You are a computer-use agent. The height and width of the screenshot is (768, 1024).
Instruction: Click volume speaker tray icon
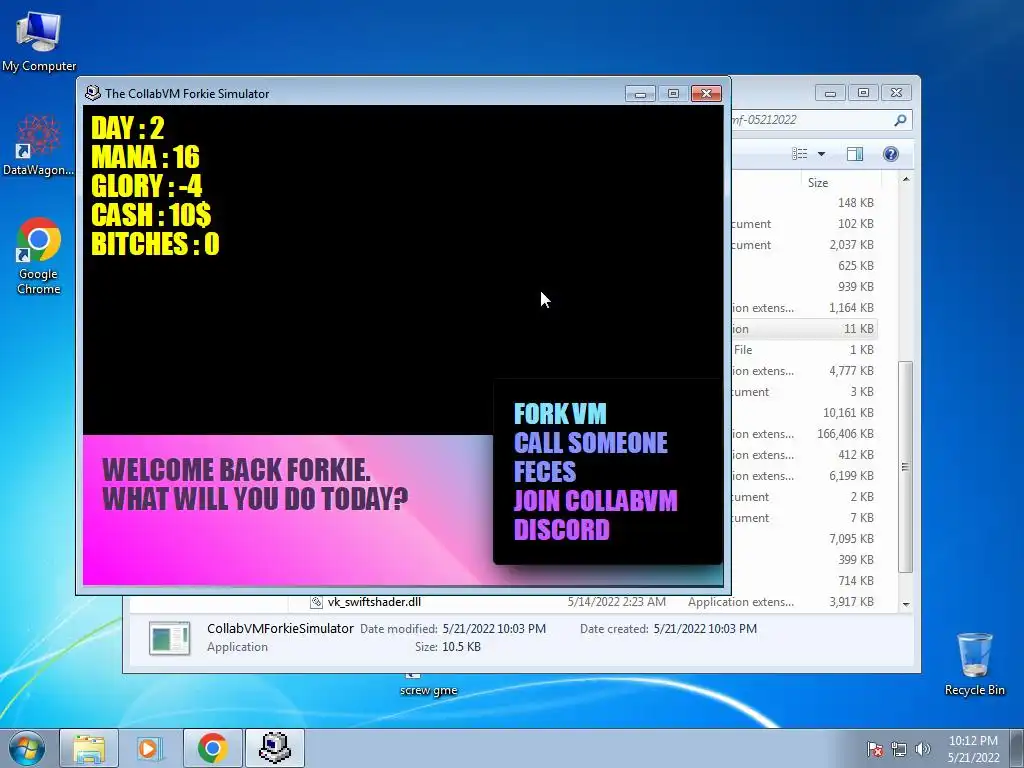(x=922, y=749)
